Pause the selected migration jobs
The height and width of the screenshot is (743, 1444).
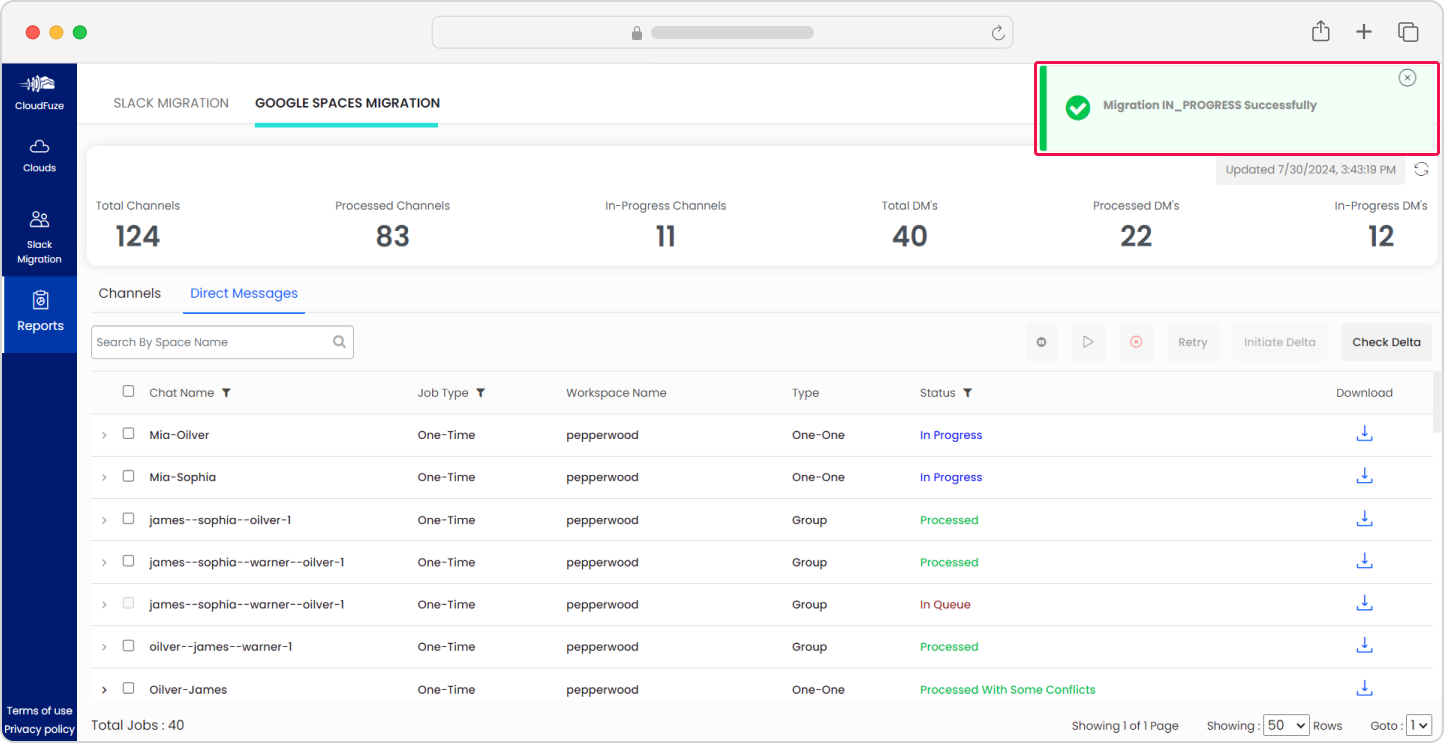click(1041, 342)
